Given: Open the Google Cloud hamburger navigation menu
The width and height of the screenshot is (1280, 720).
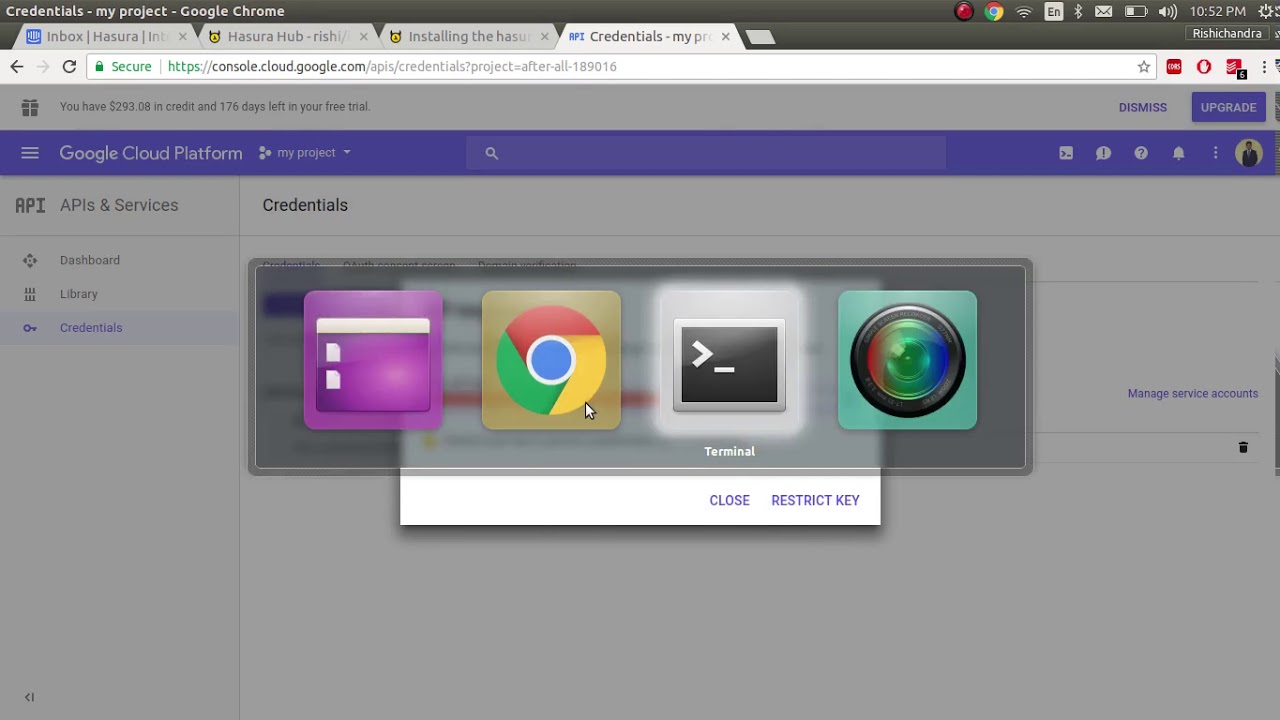Looking at the screenshot, I should (30, 153).
